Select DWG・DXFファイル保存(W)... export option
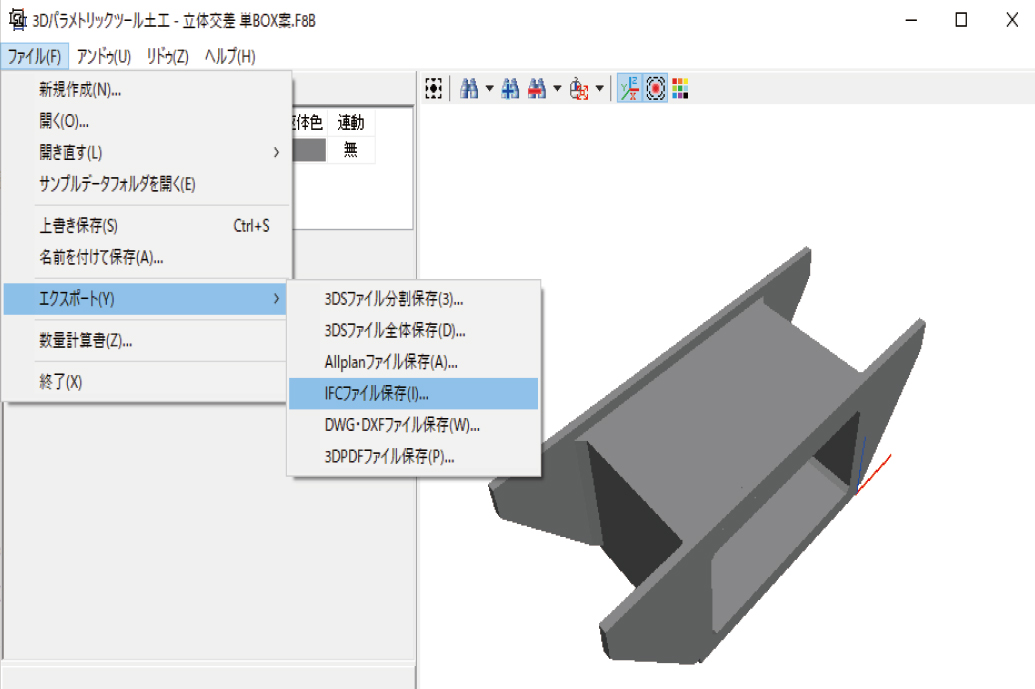The image size is (1035, 689). pyautogui.click(x=414, y=425)
